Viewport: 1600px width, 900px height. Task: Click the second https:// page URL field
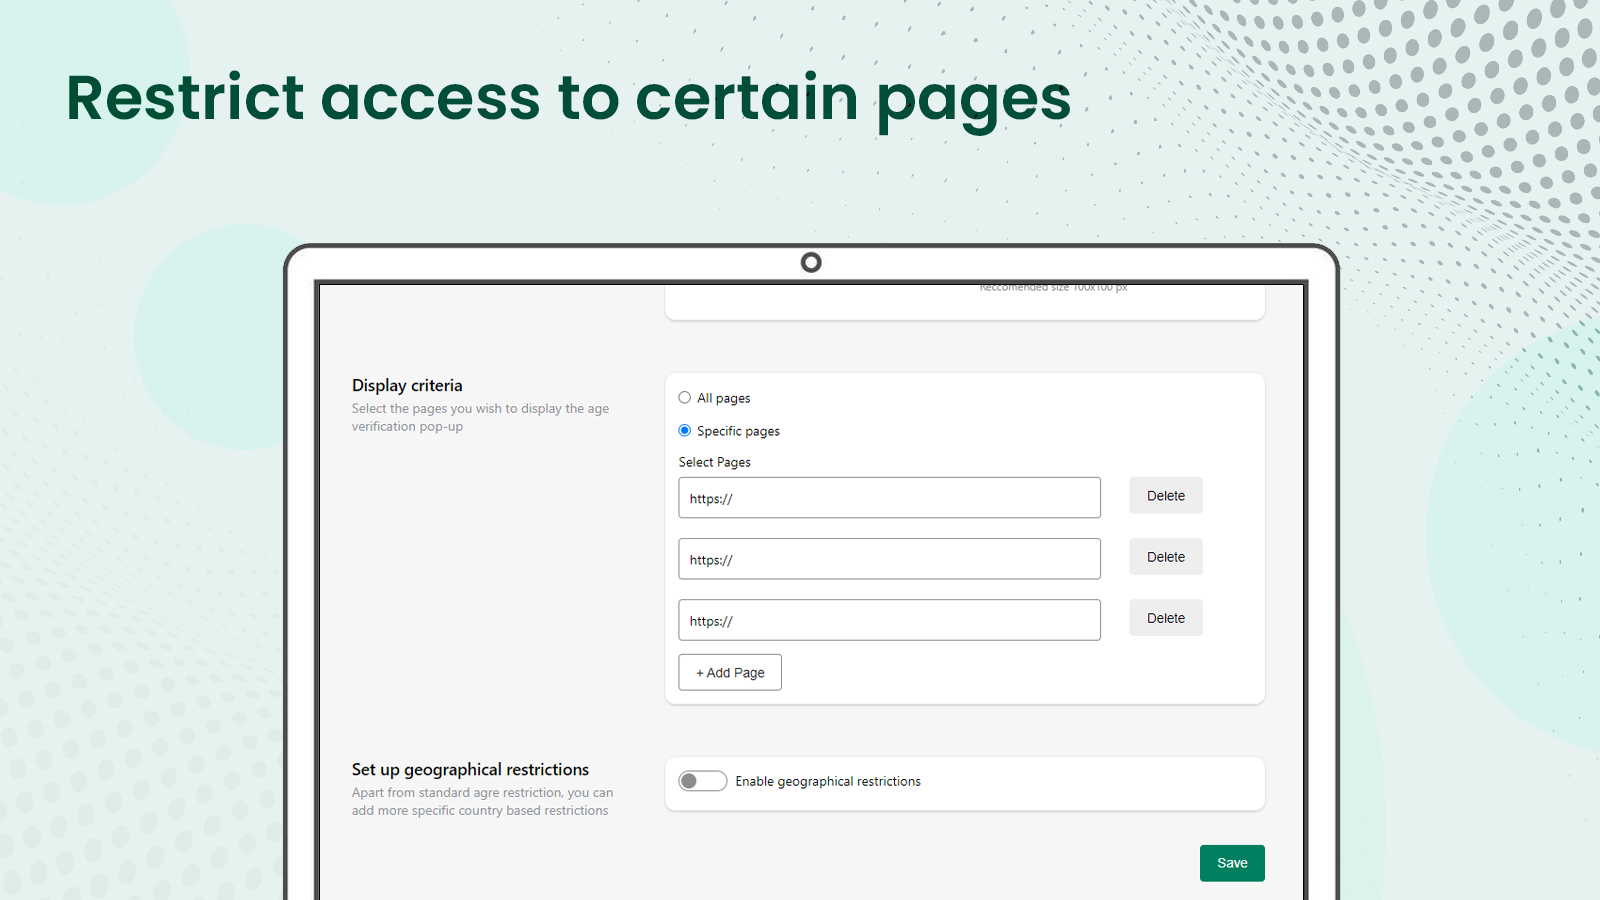(889, 559)
